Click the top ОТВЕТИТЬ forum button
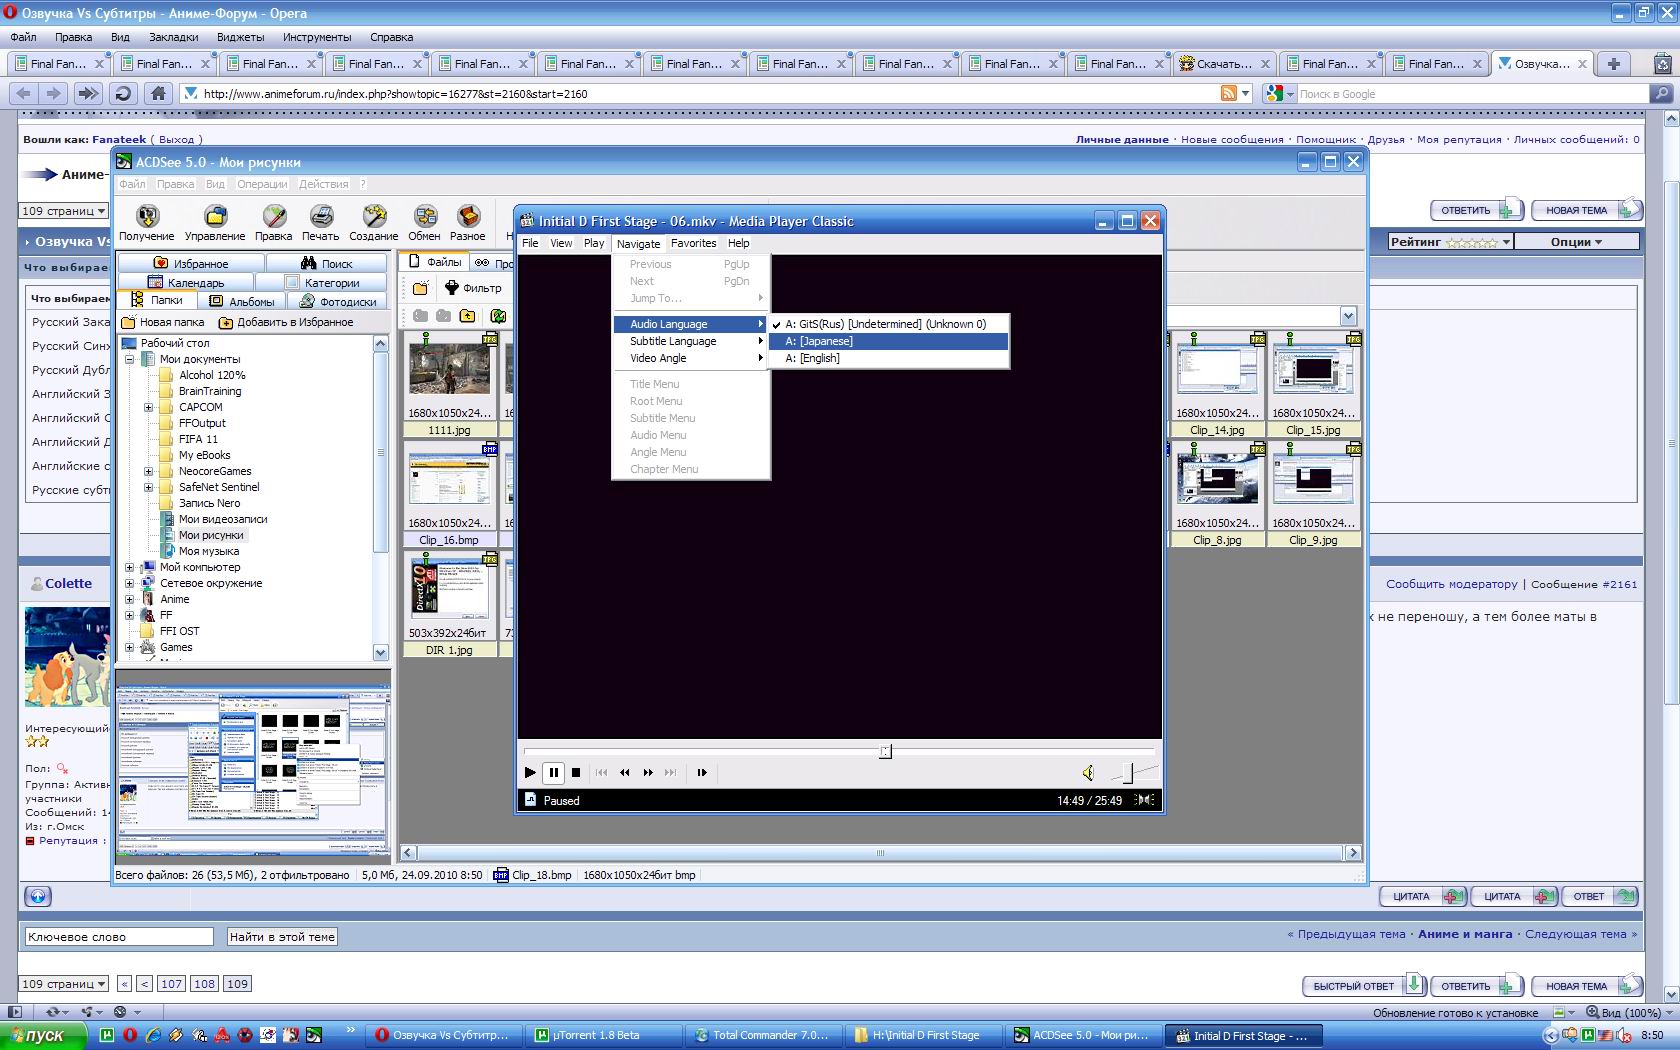This screenshot has height=1050, width=1680. coord(1475,210)
